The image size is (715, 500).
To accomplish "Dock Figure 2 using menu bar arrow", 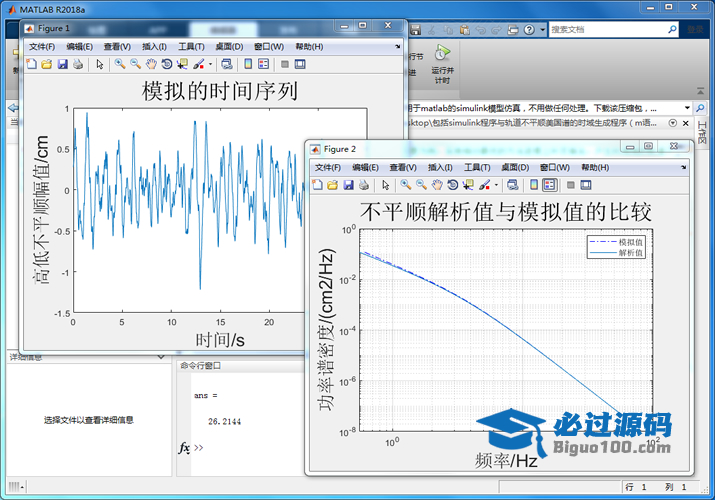I will [684, 167].
